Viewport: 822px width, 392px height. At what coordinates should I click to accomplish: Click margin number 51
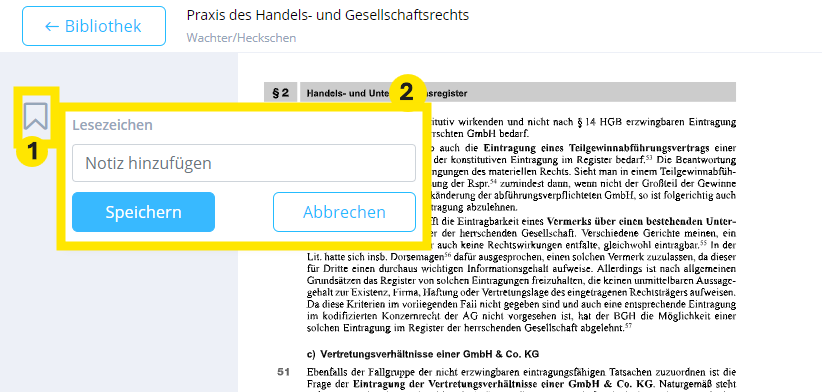[284, 373]
